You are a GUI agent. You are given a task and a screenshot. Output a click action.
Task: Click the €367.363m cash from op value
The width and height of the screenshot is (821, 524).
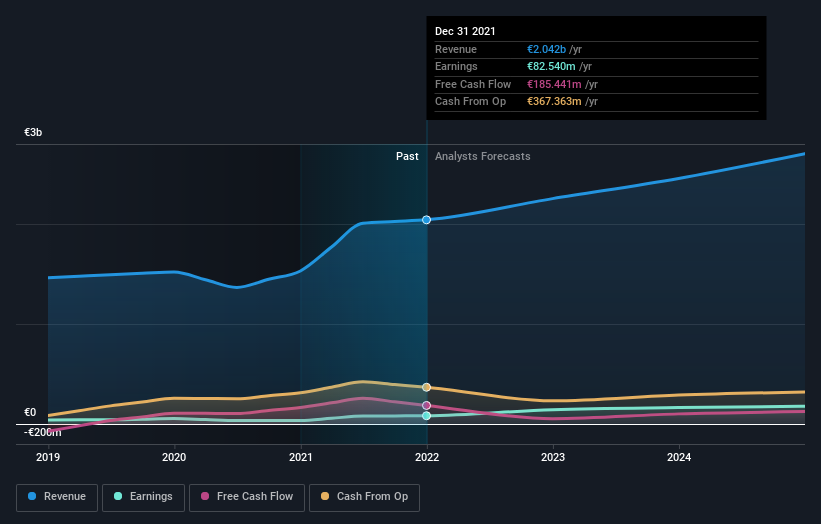(554, 102)
